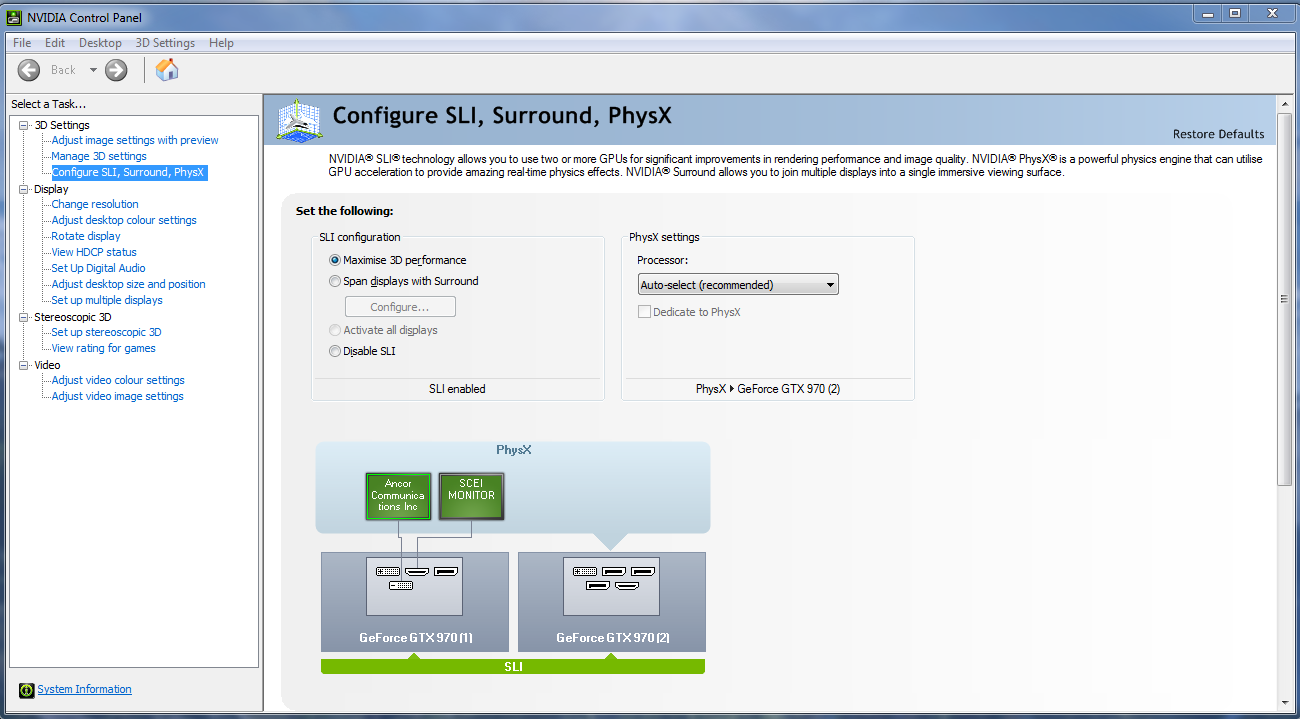
Task: Open Rotate display task
Action: pos(86,236)
